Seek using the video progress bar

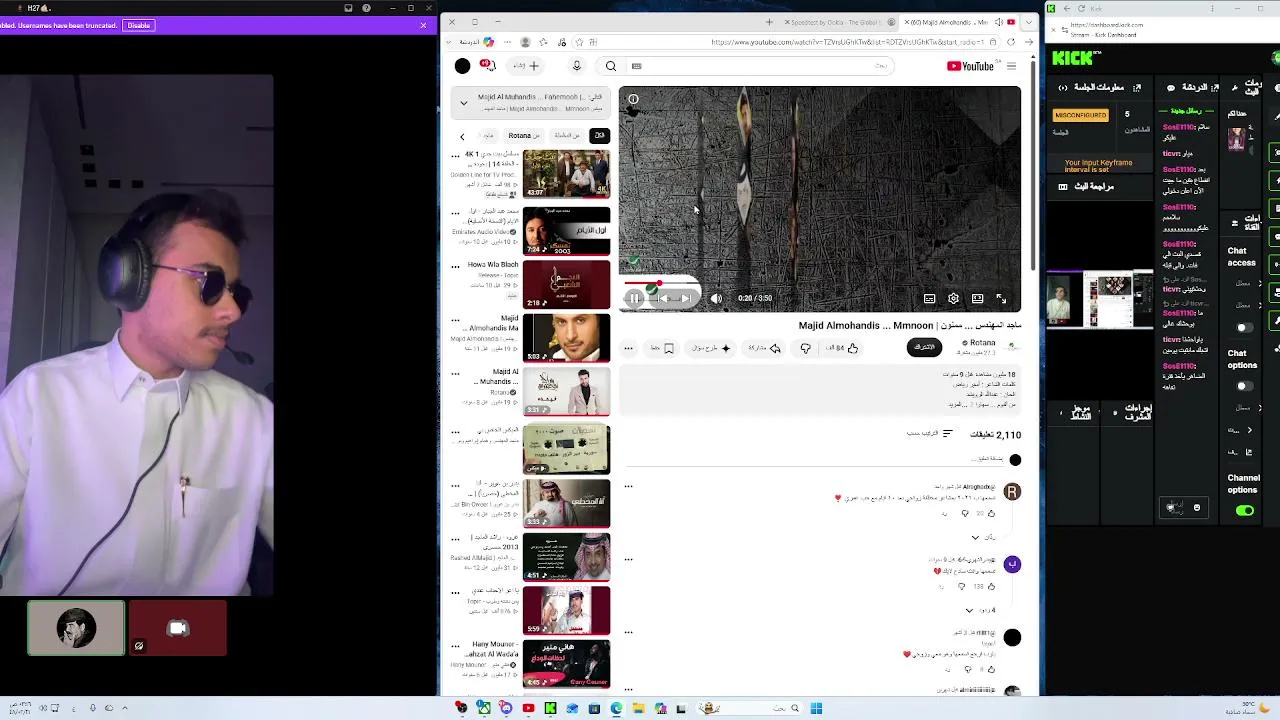[820, 284]
